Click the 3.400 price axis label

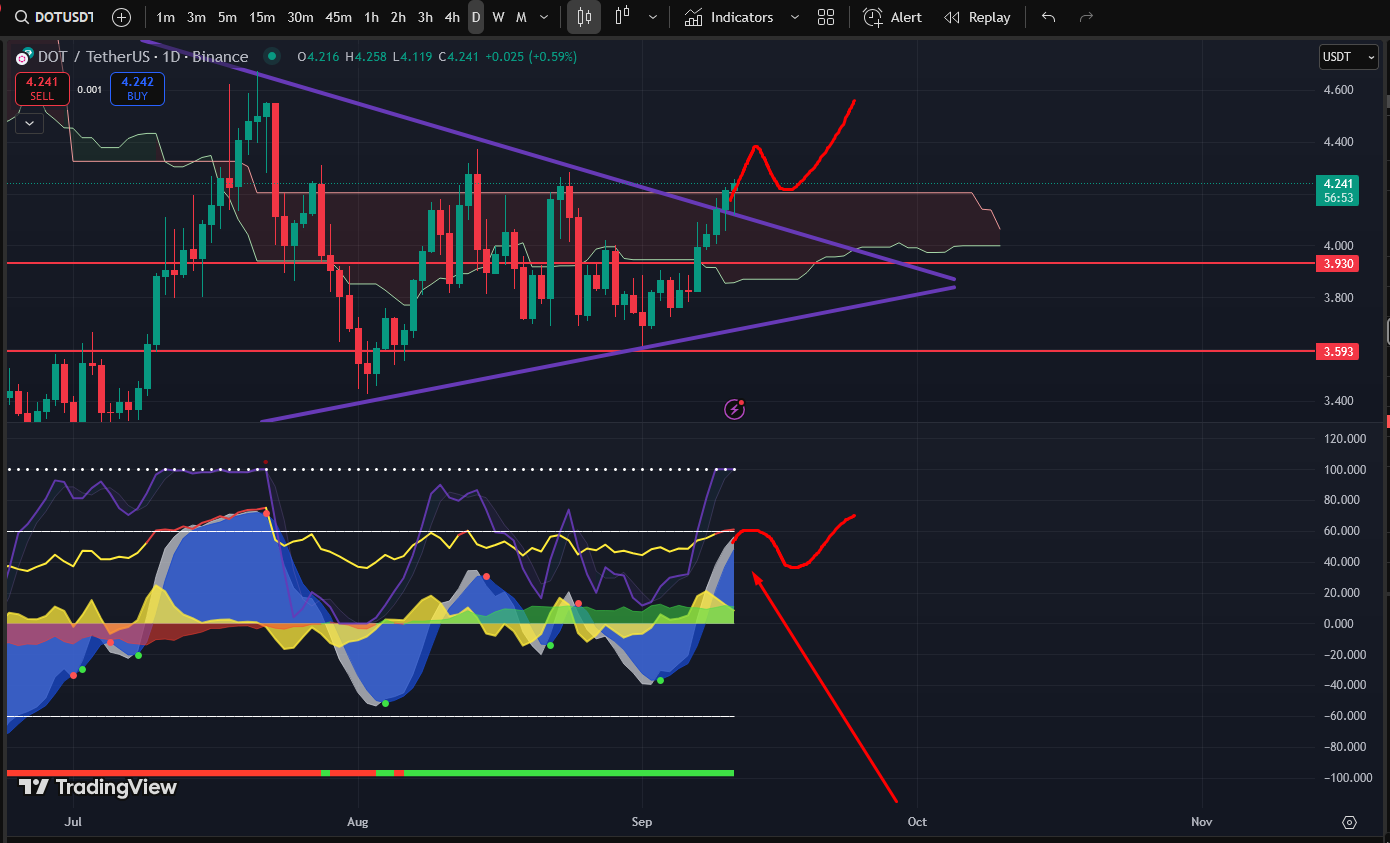click(1337, 401)
